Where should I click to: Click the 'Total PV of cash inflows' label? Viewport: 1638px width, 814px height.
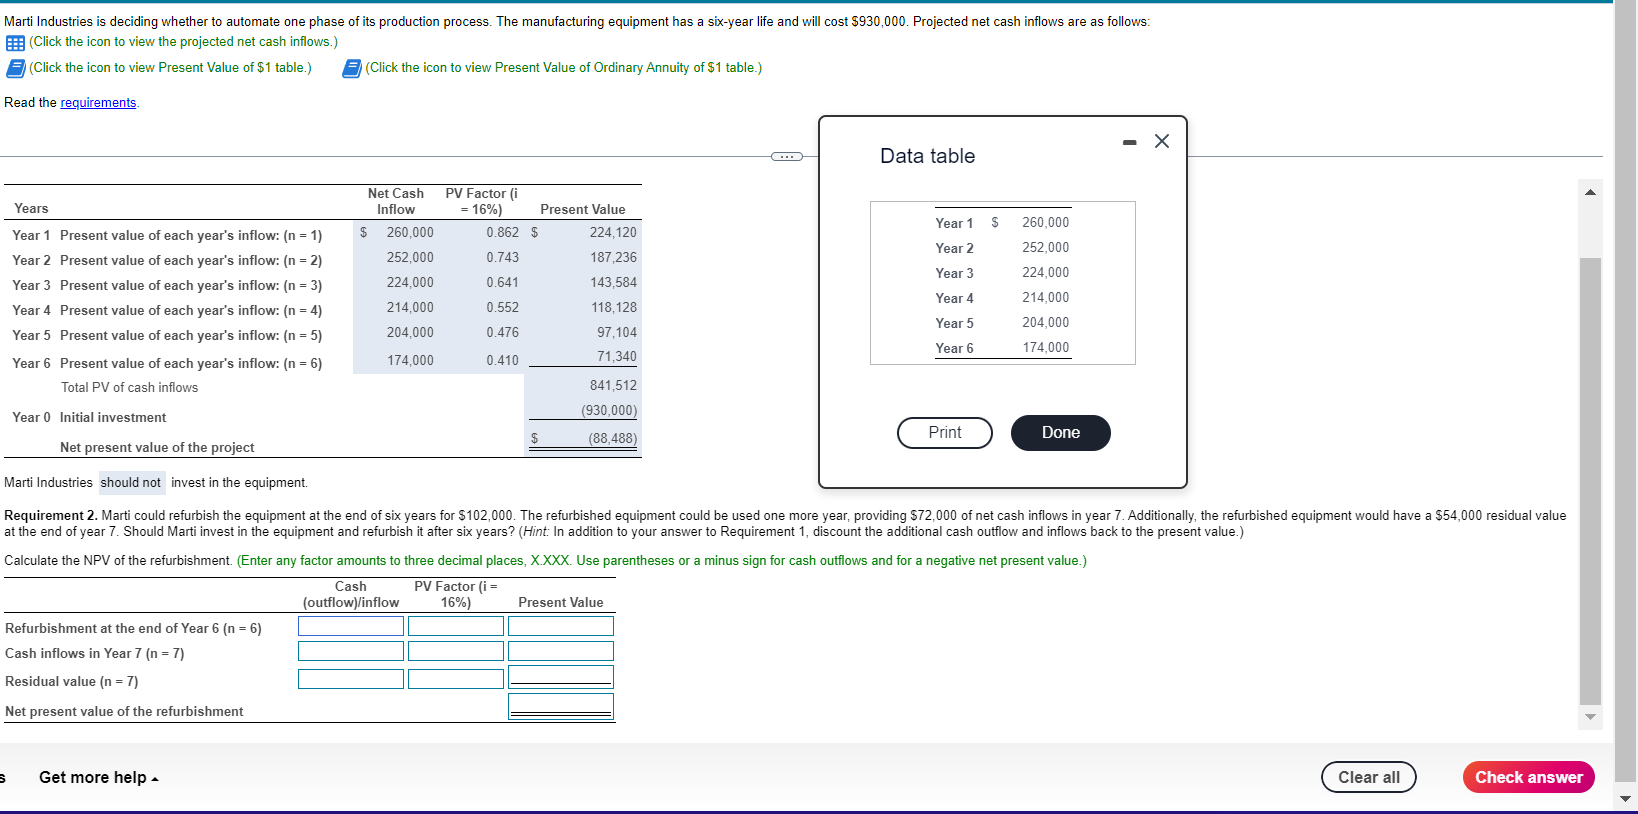(x=129, y=388)
